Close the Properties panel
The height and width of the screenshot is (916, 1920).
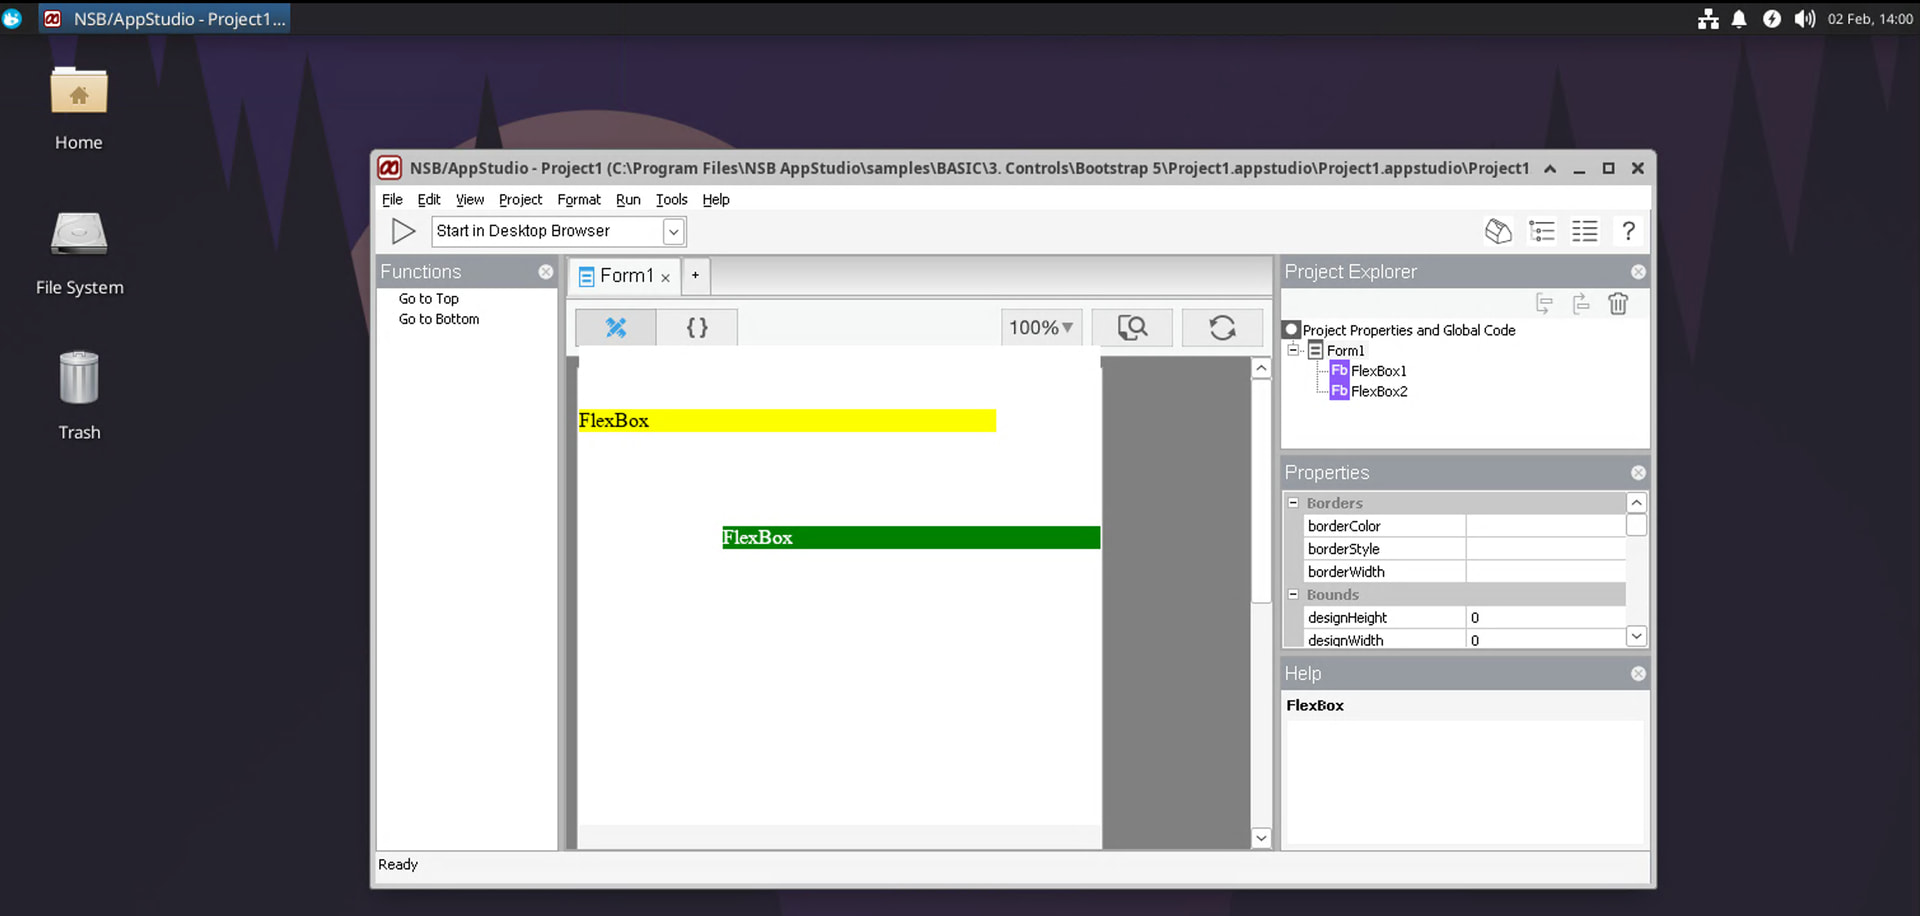click(1638, 473)
